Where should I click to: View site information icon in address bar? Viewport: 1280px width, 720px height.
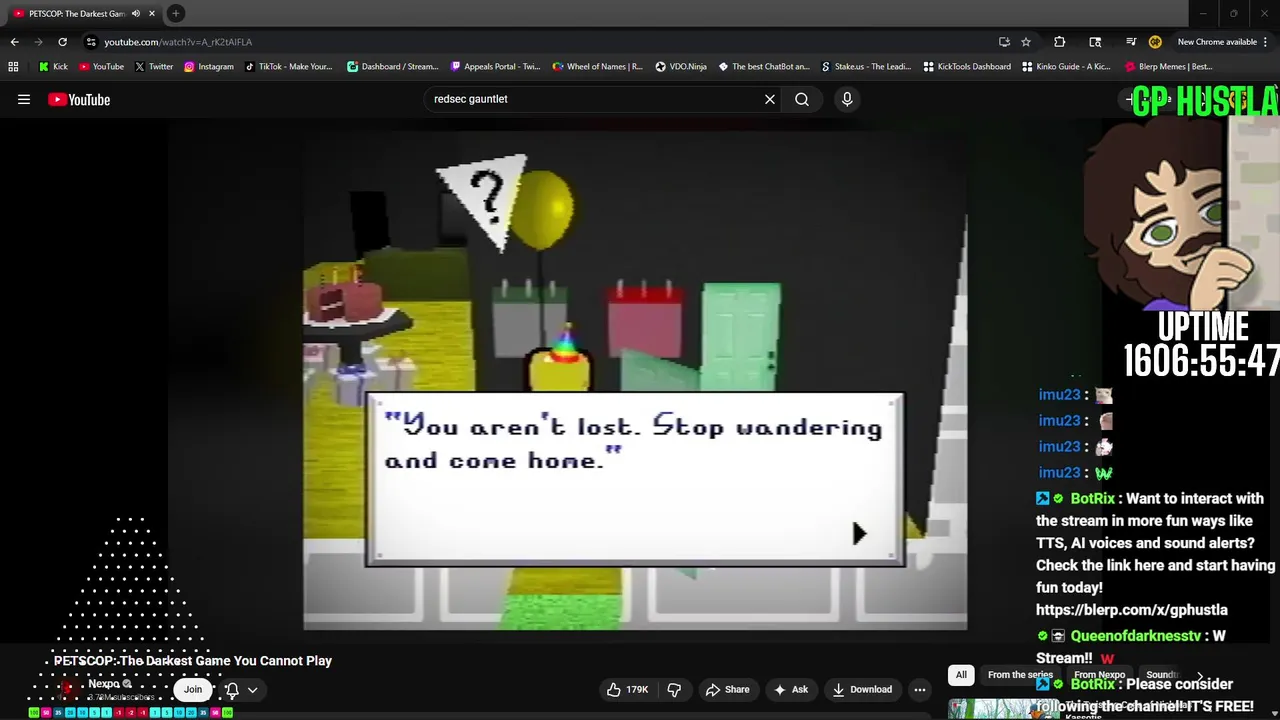pyautogui.click(x=91, y=42)
